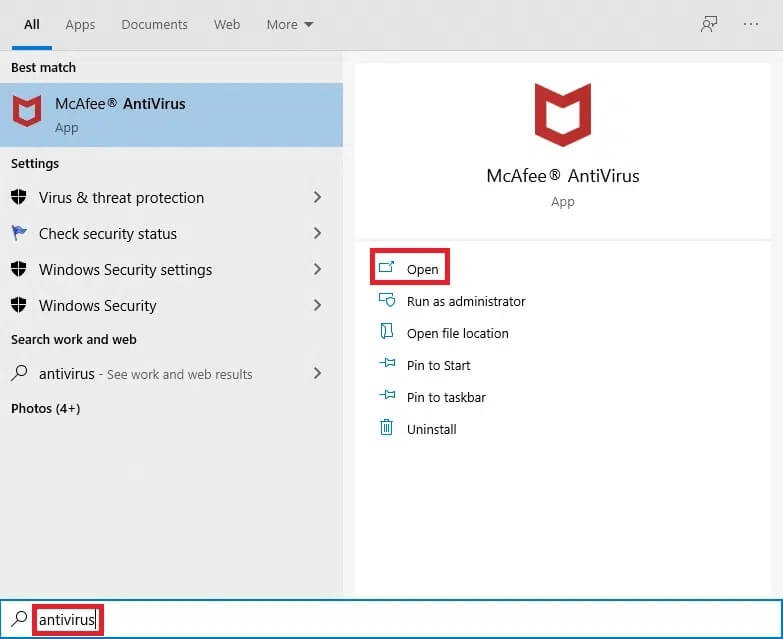
Task: Click the McAfee shield icon in Best match
Action: click(27, 111)
